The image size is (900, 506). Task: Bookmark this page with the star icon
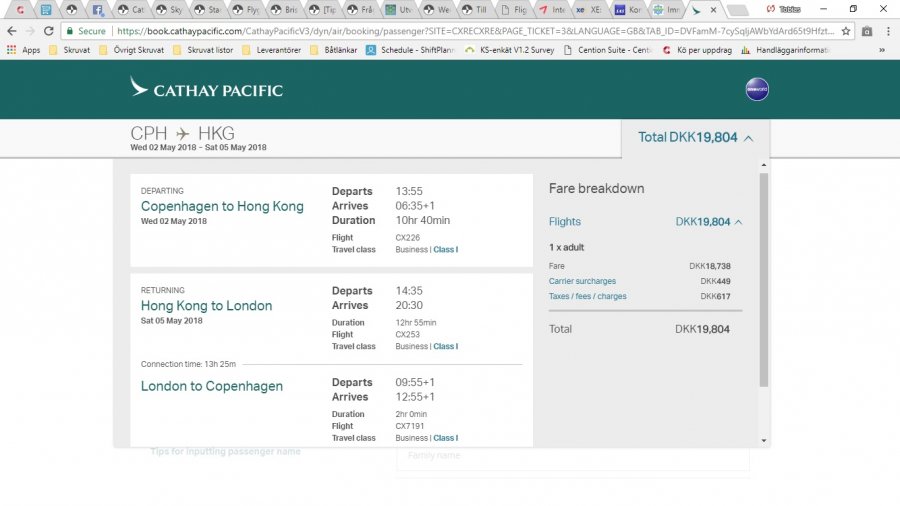[845, 31]
